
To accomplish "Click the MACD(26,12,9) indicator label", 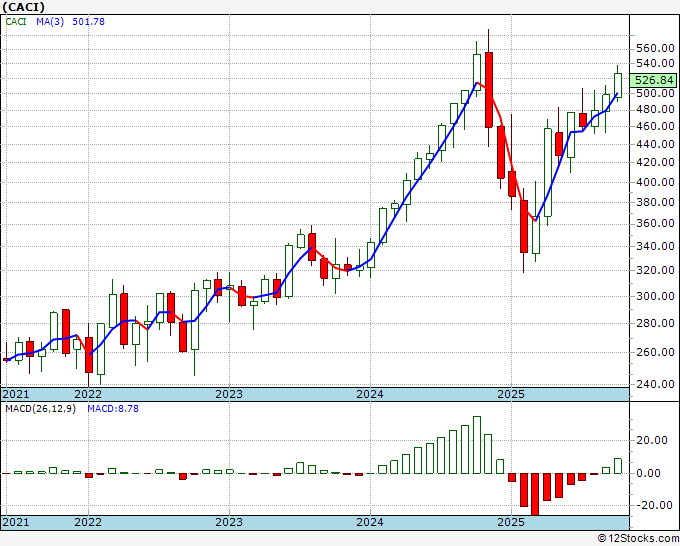I will click(x=38, y=408).
